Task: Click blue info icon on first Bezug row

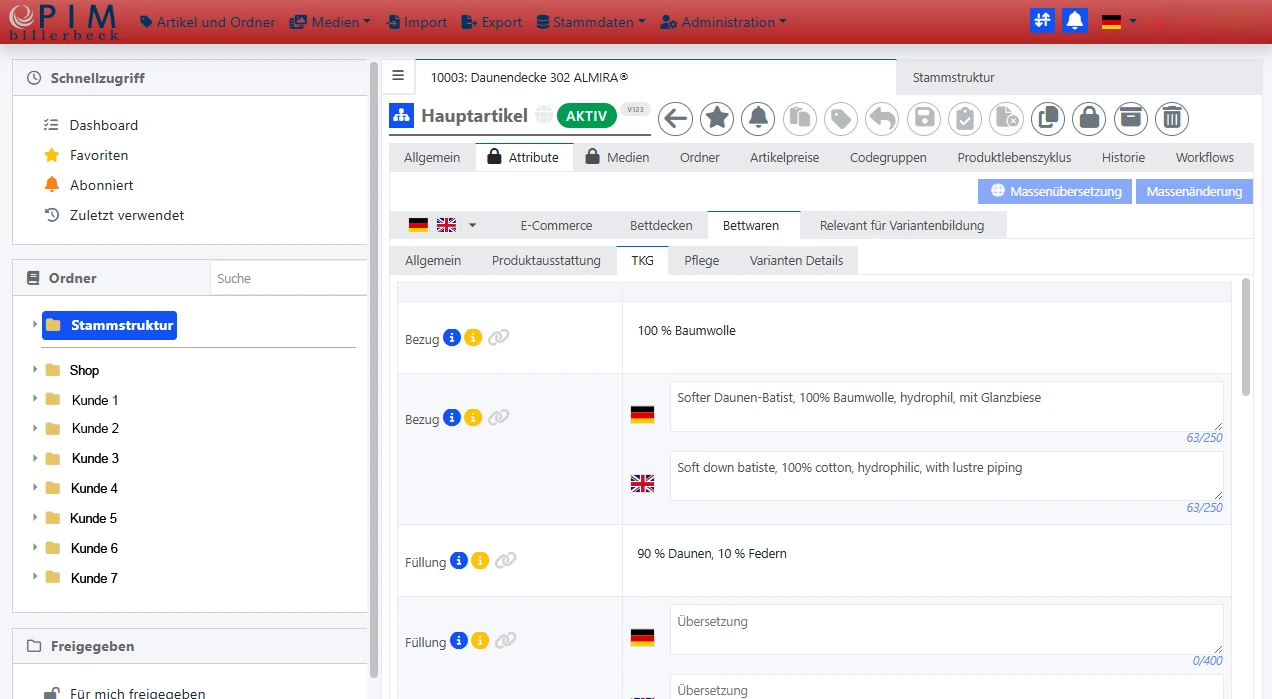Action: [x=452, y=338]
